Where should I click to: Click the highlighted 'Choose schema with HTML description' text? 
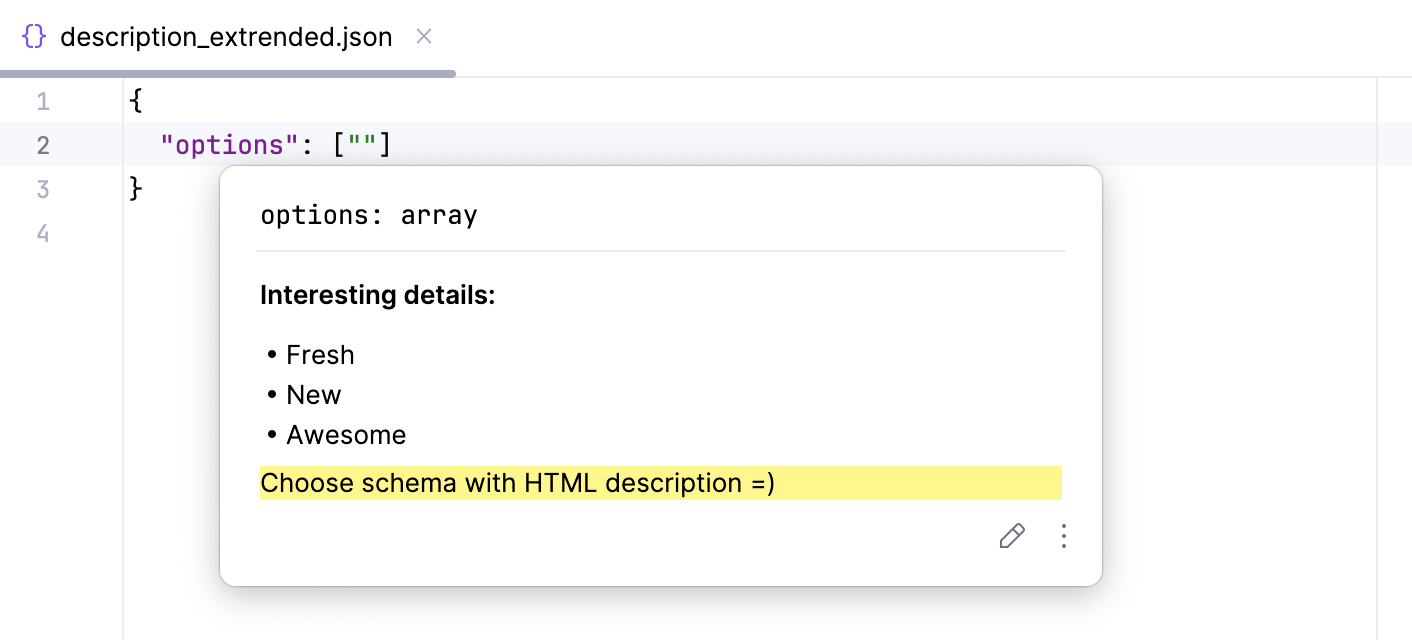click(x=517, y=483)
